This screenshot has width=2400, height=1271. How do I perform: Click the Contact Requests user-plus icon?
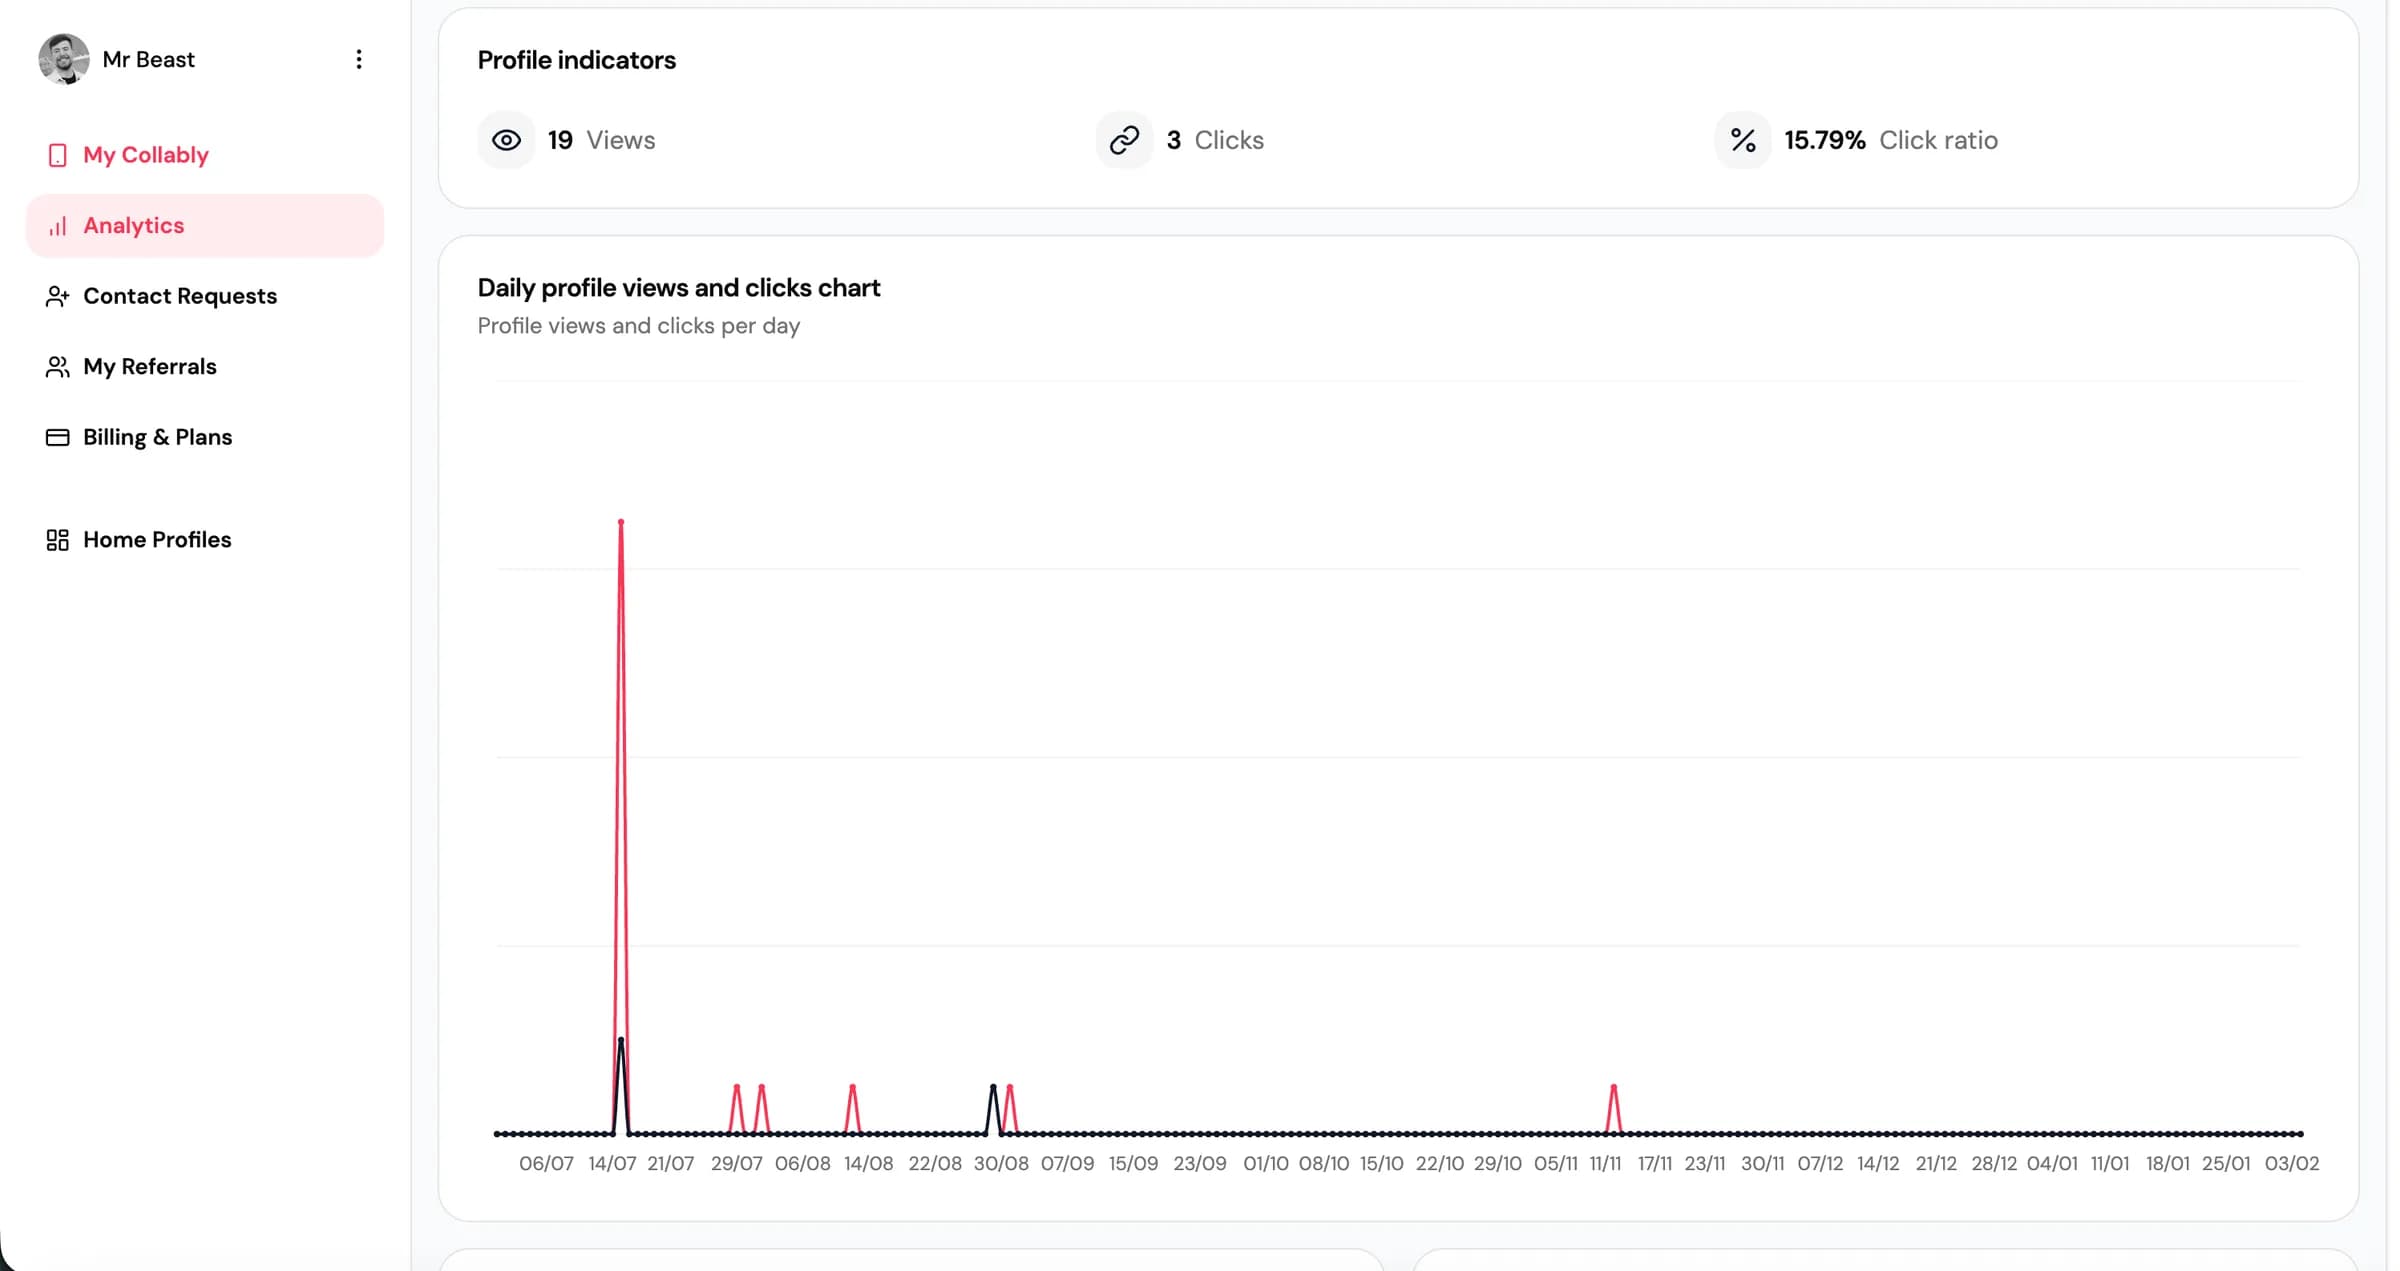click(x=58, y=296)
